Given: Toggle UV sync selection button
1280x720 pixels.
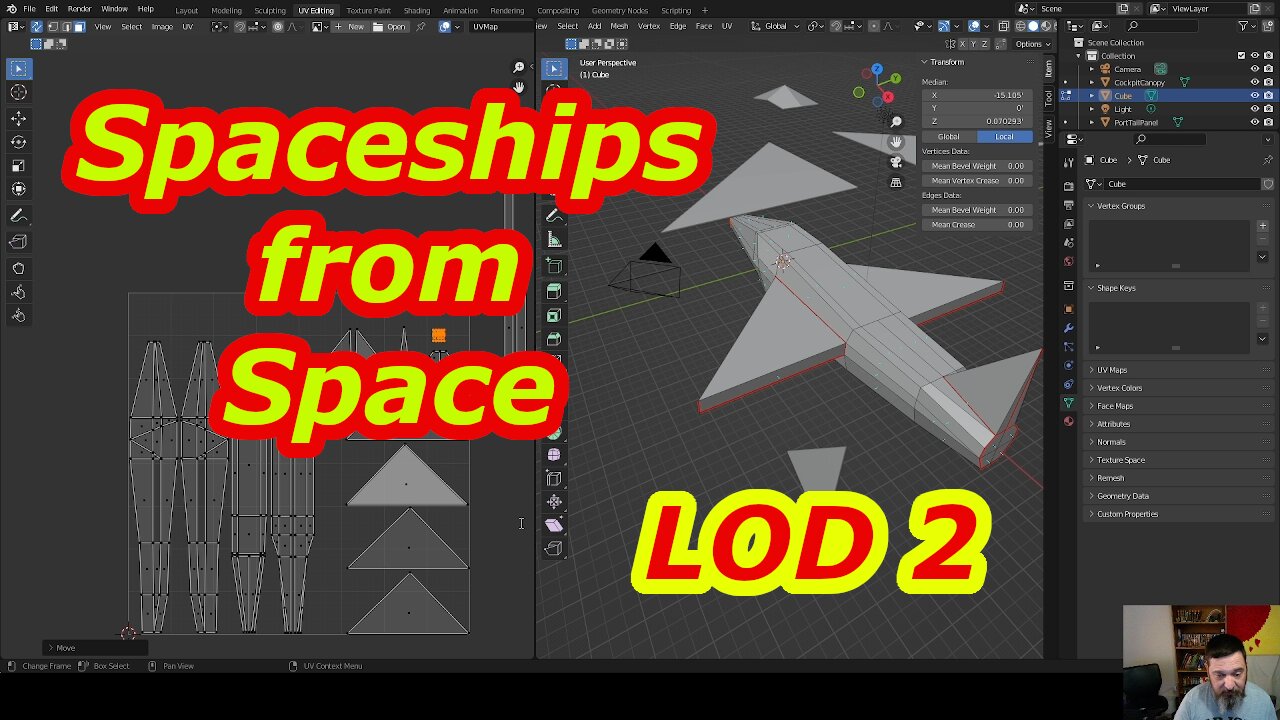Looking at the screenshot, I should 36,27.
